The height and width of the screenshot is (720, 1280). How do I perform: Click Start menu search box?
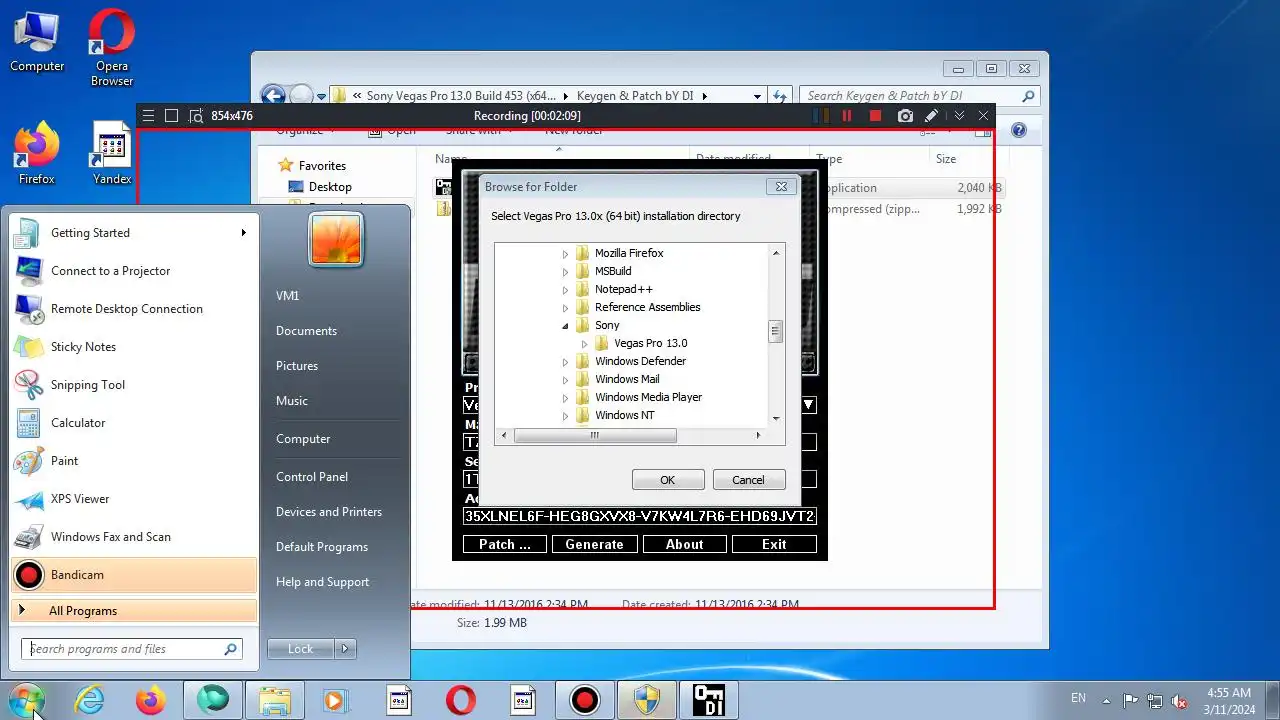click(x=132, y=649)
